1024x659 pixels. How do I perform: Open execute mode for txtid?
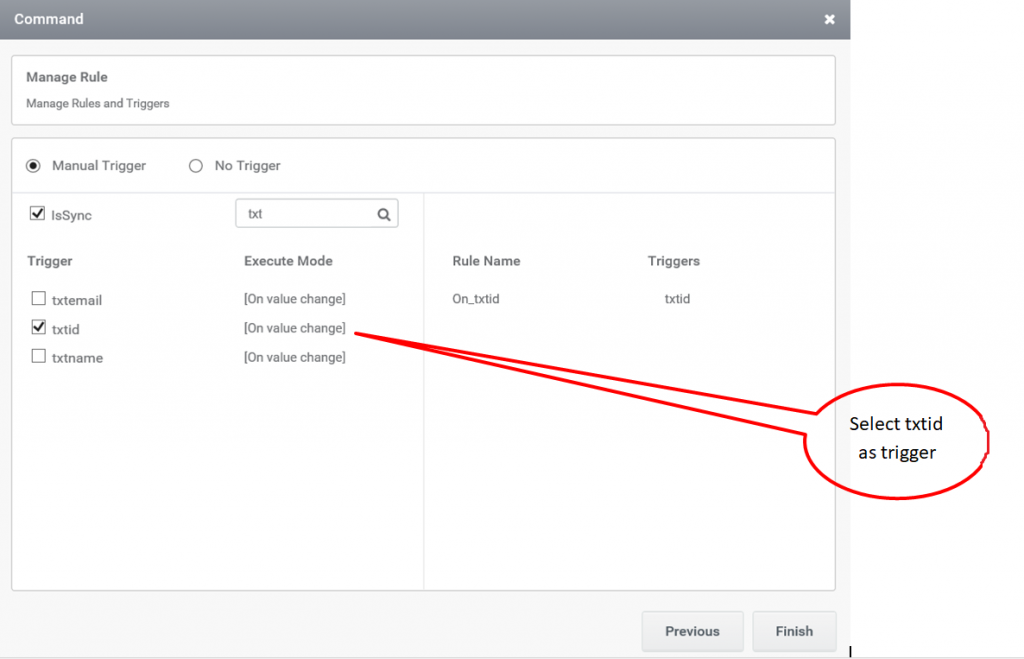click(x=295, y=328)
